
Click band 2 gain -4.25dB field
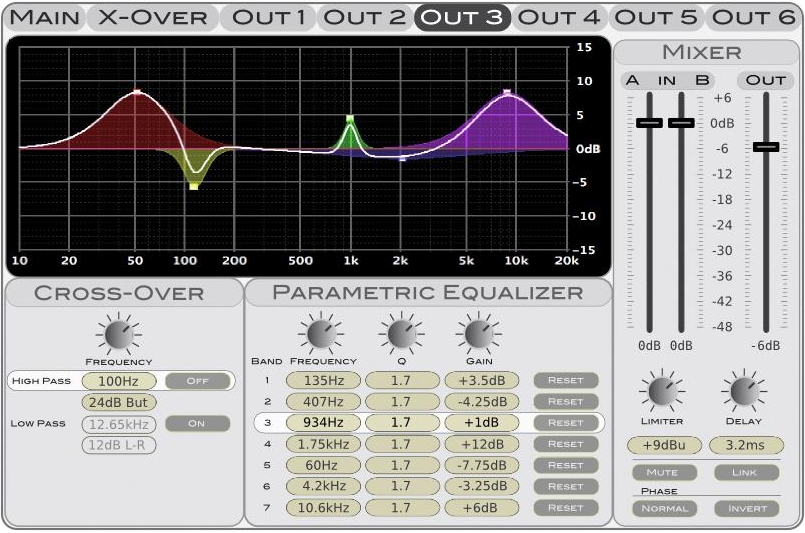482,402
